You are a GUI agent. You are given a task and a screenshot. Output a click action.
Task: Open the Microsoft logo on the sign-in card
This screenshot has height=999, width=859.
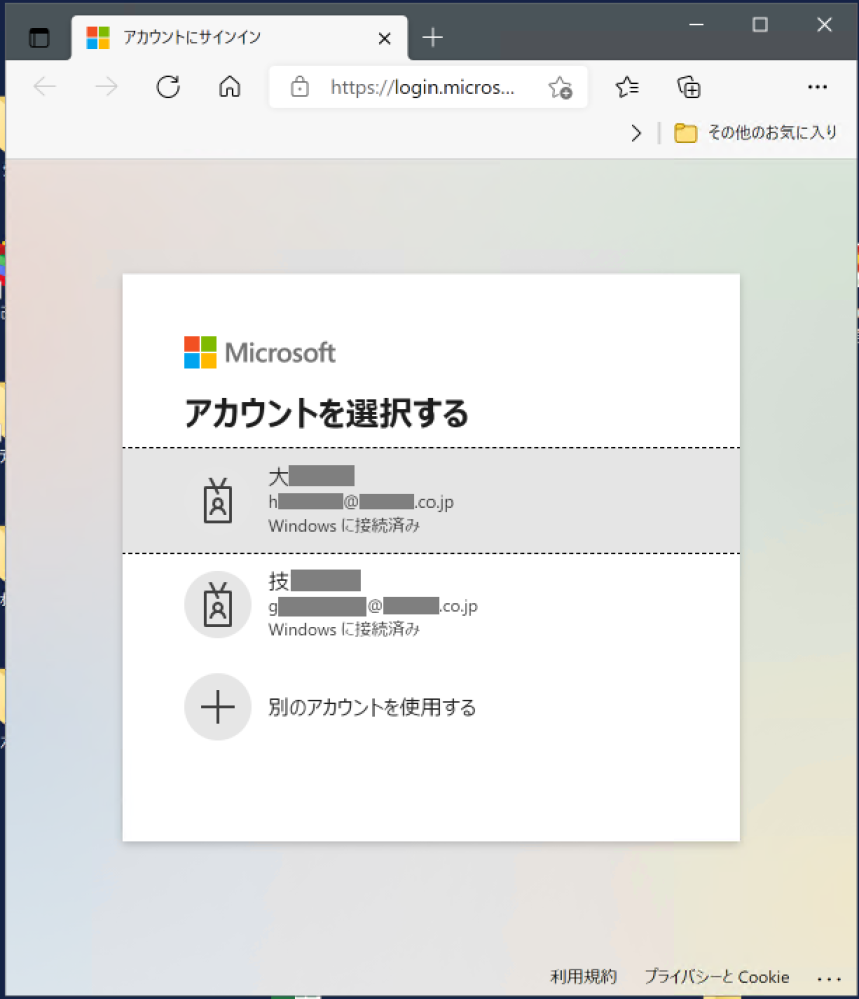pyautogui.click(x=259, y=352)
